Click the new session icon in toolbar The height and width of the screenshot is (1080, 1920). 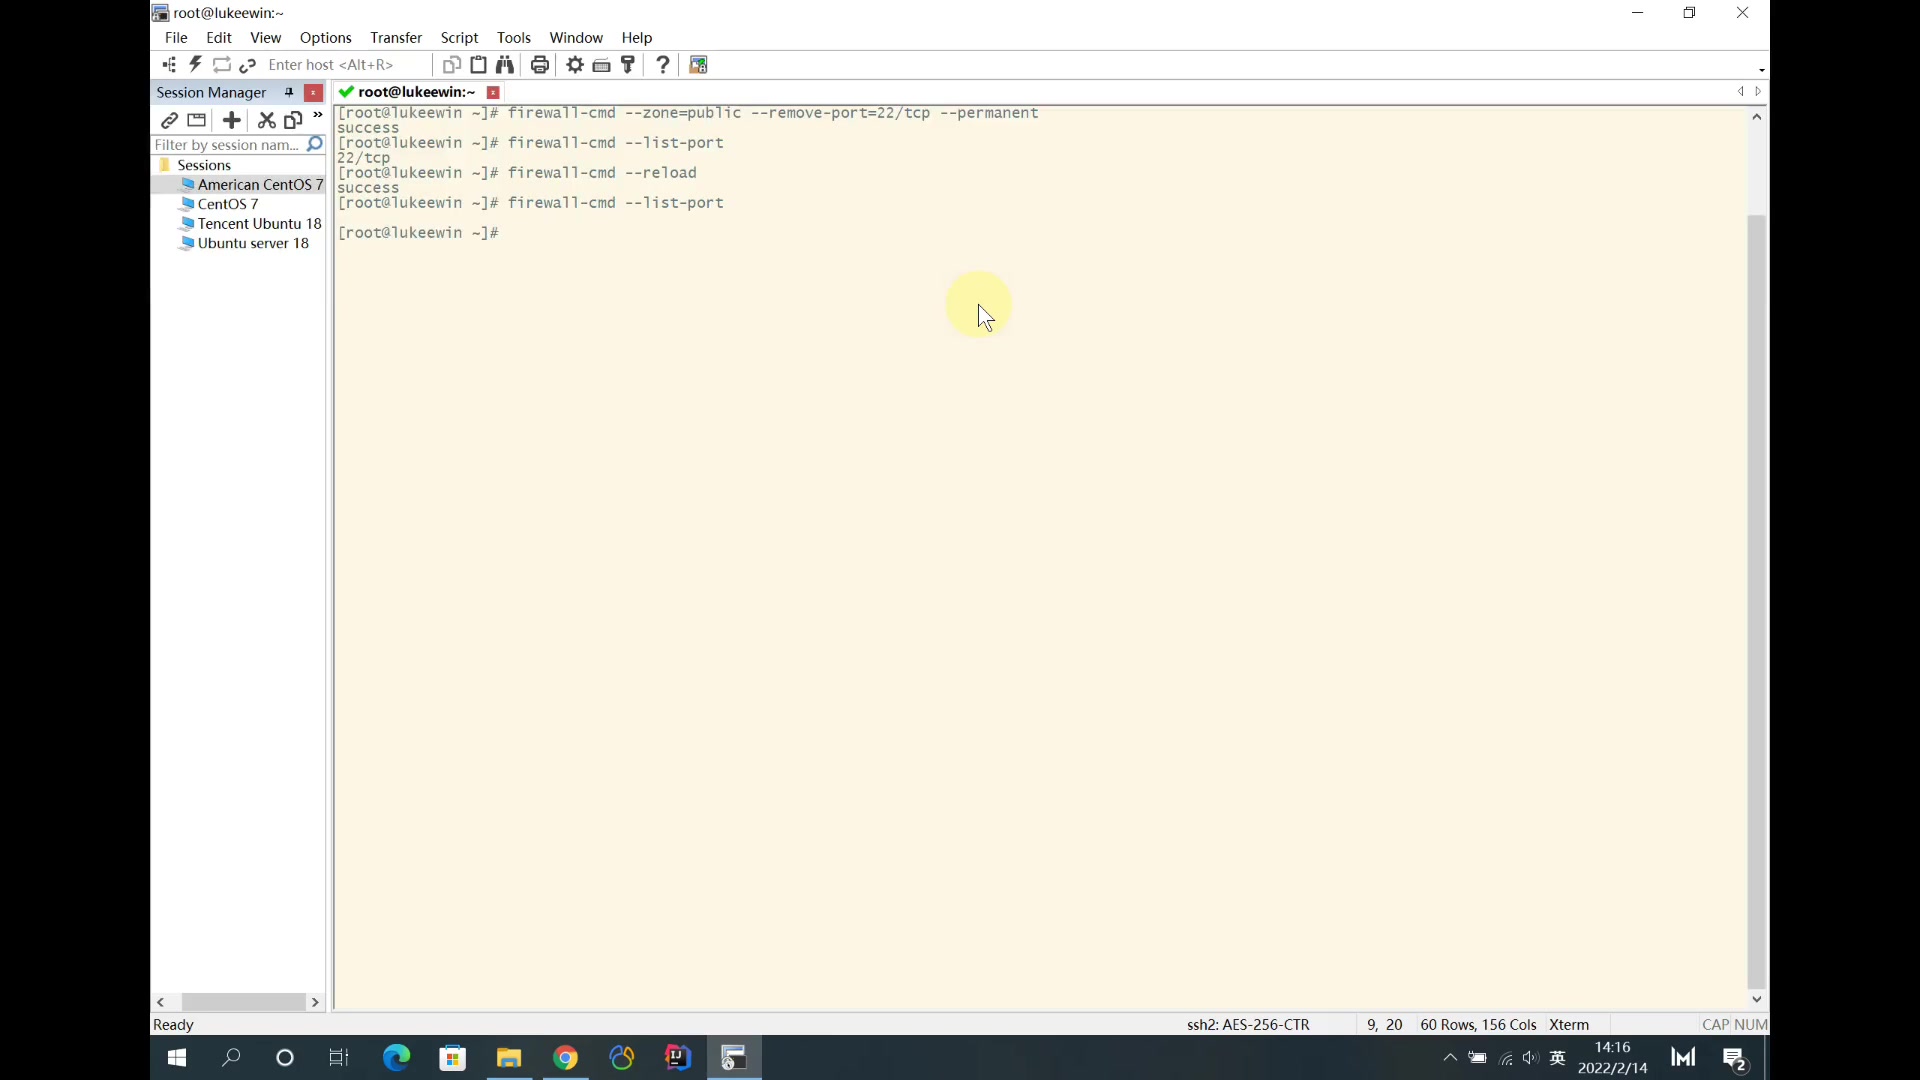[x=231, y=120]
